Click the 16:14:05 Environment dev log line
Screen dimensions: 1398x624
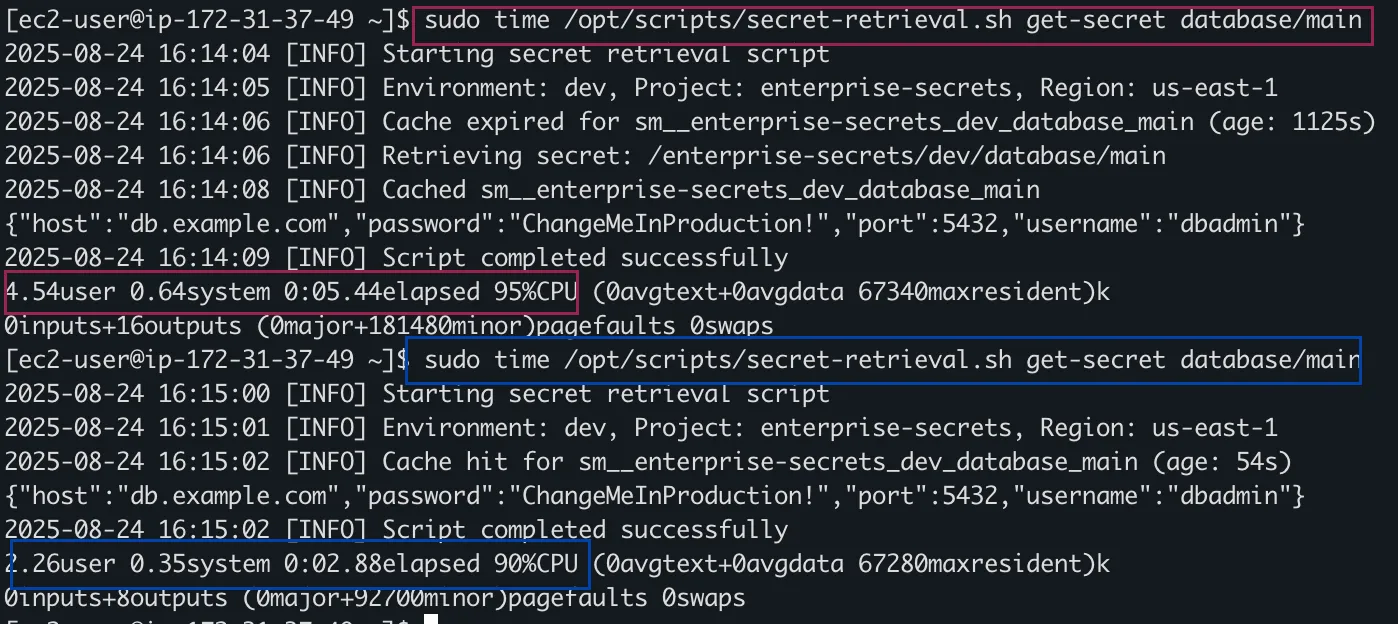tap(641, 88)
